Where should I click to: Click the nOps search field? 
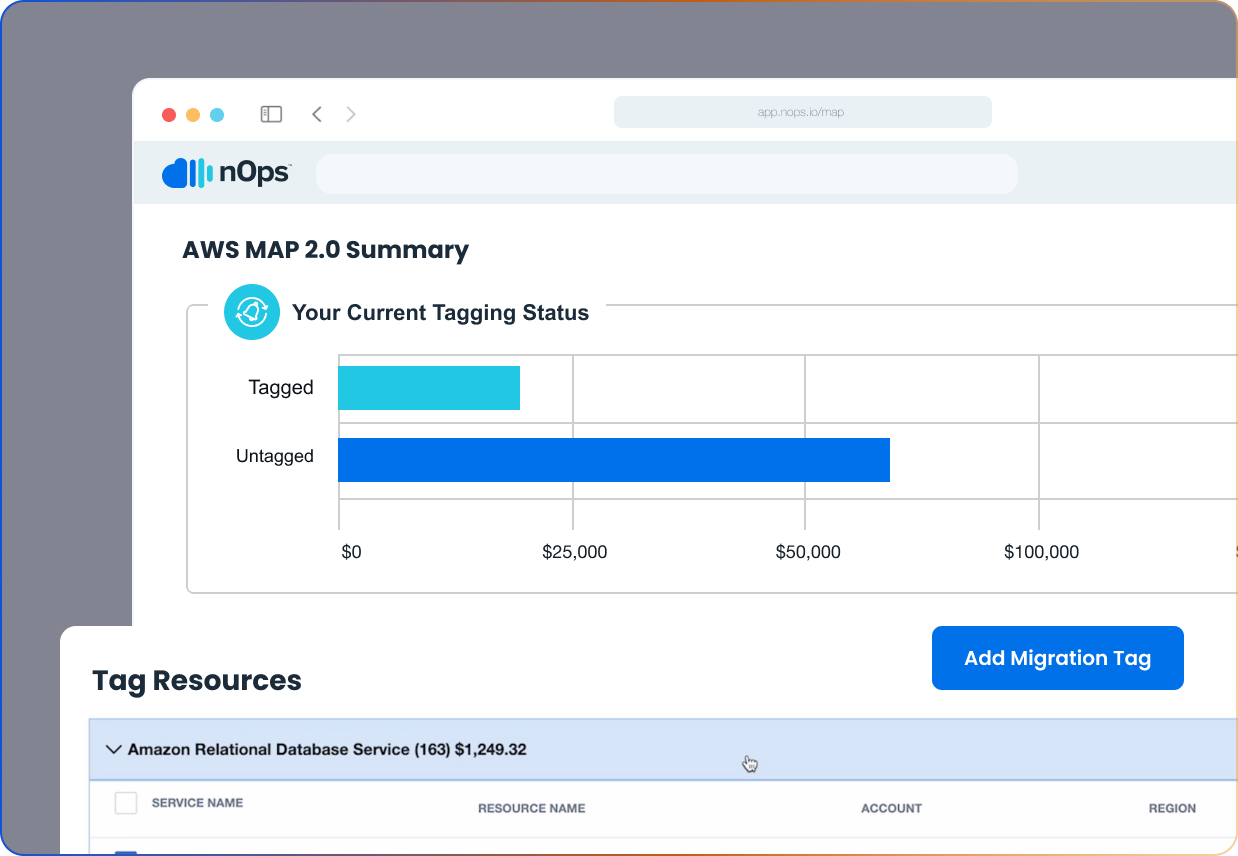click(x=666, y=173)
